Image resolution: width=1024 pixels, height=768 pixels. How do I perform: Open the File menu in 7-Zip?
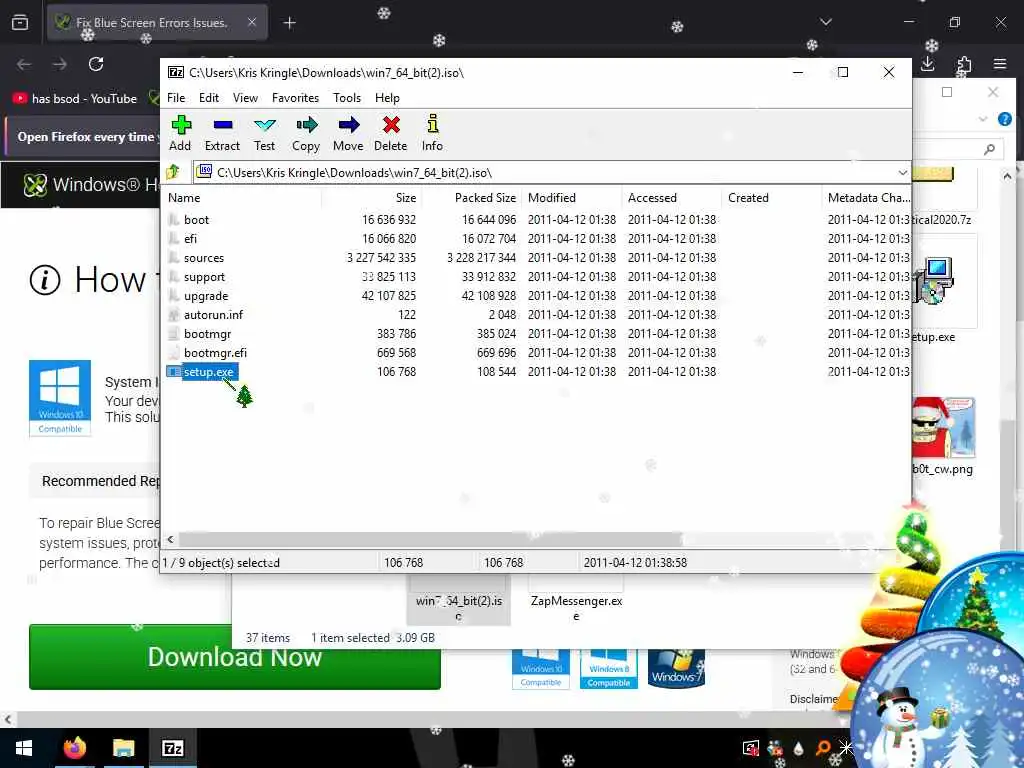coord(176,98)
